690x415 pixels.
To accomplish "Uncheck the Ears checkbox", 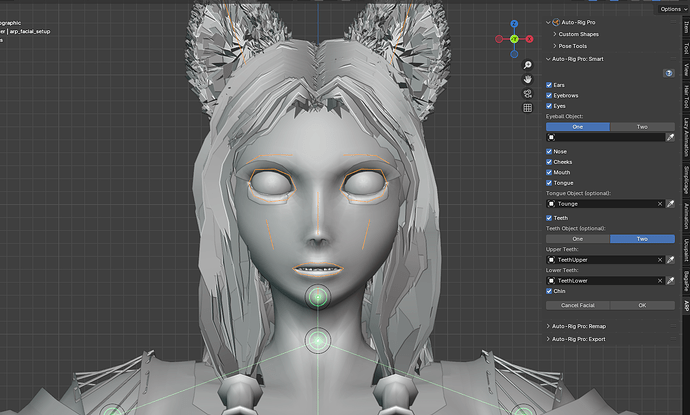I will [549, 85].
